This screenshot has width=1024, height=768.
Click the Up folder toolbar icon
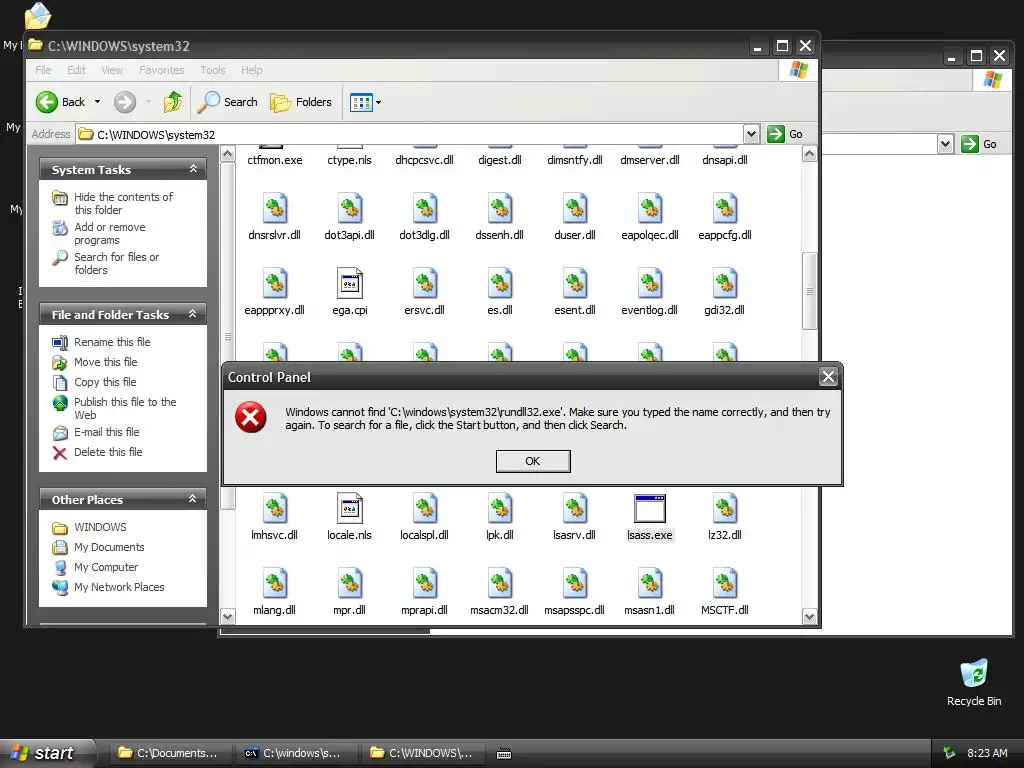point(173,102)
